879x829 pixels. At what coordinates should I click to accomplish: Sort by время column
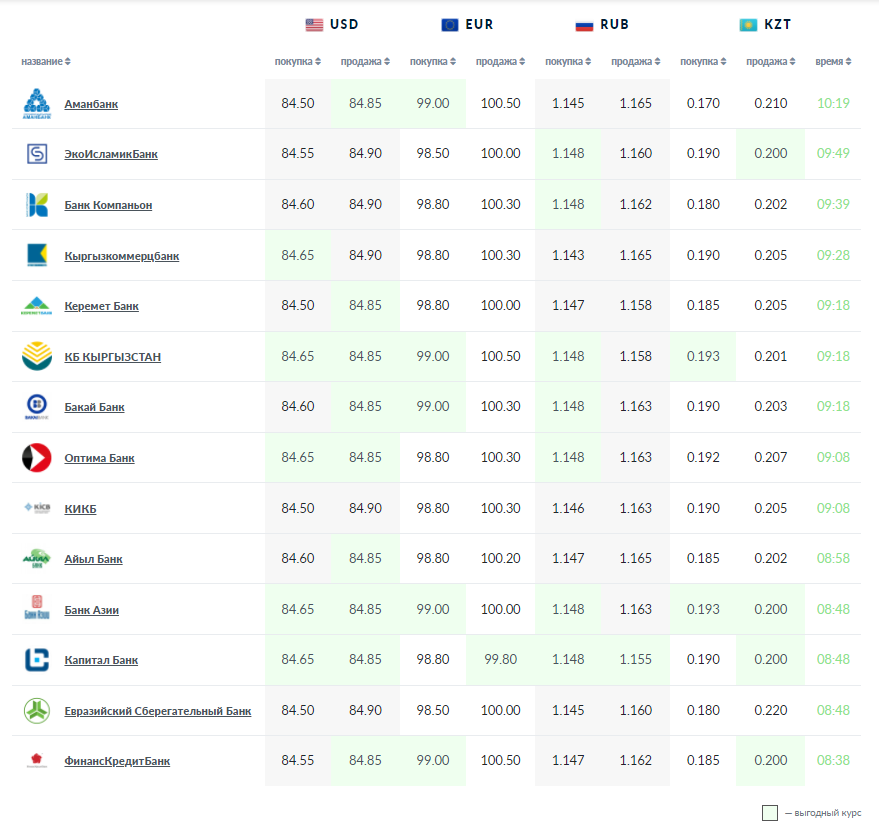coord(833,62)
